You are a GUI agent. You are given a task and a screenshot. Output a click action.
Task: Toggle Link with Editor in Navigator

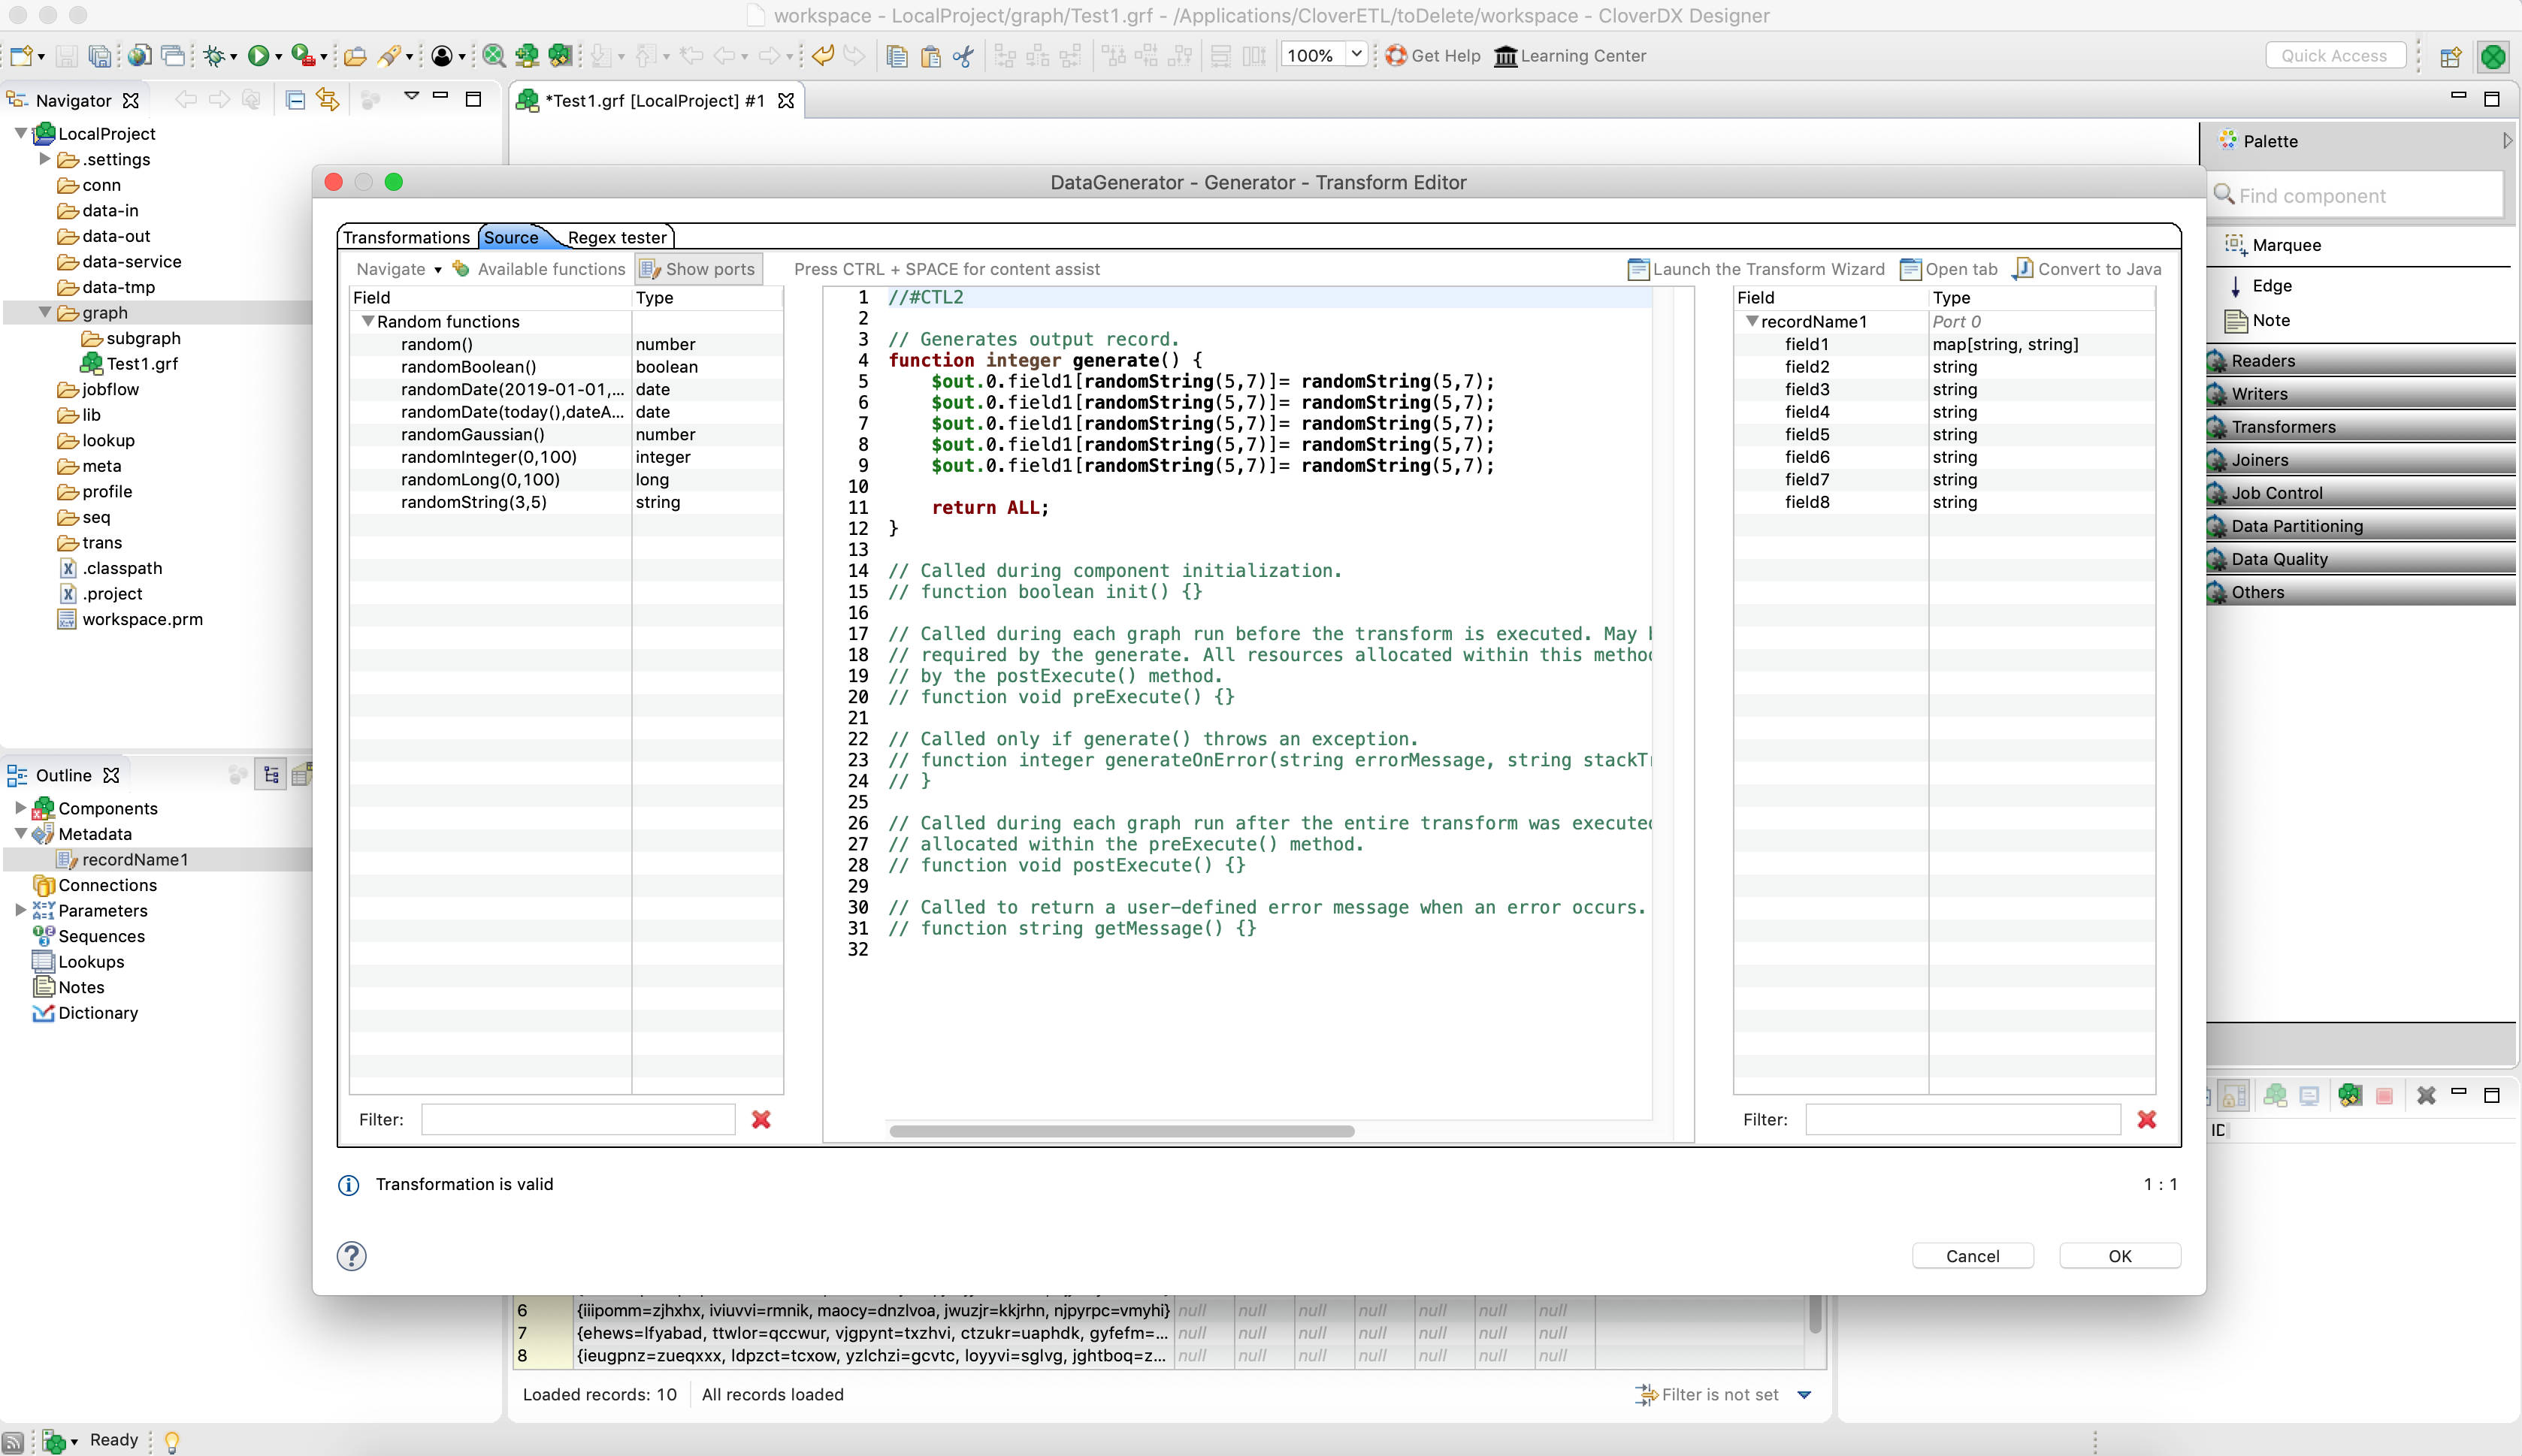coord(328,99)
